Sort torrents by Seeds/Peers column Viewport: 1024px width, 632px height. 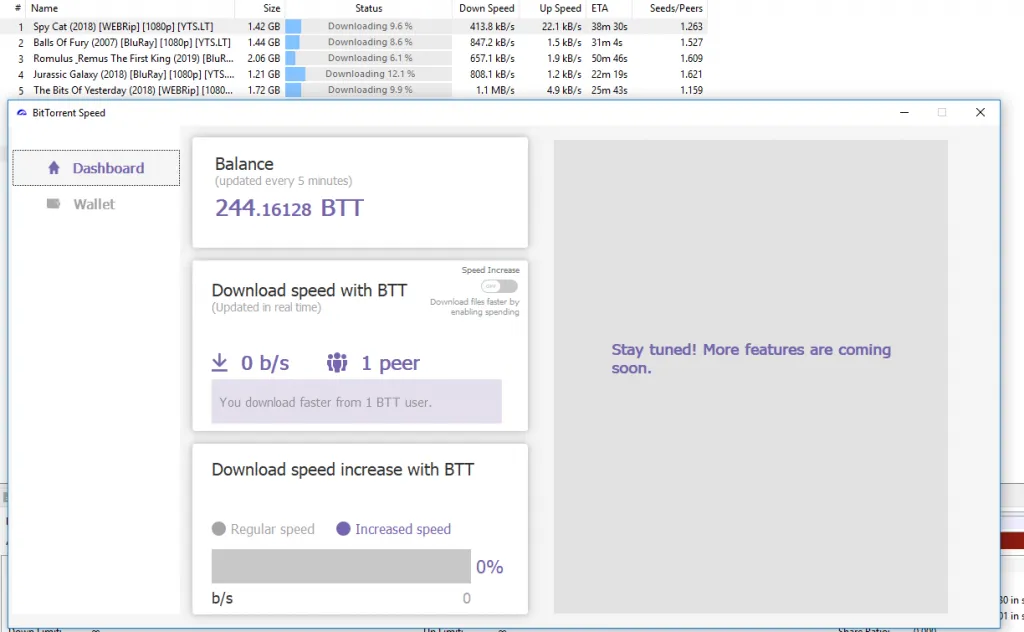676,8
